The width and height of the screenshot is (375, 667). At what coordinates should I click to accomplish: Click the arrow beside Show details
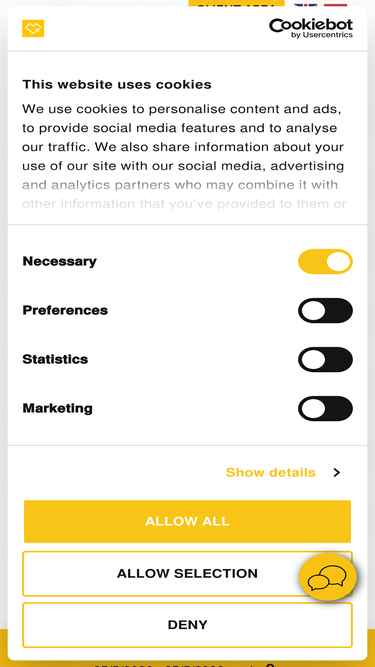[337, 473]
